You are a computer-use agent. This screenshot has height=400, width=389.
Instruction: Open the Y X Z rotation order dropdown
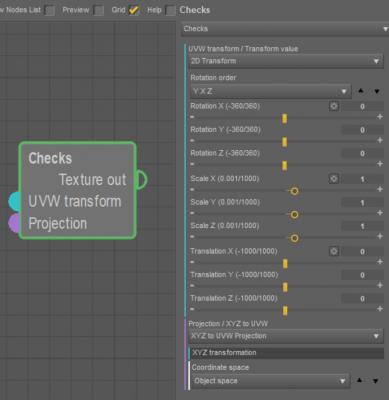[270, 91]
